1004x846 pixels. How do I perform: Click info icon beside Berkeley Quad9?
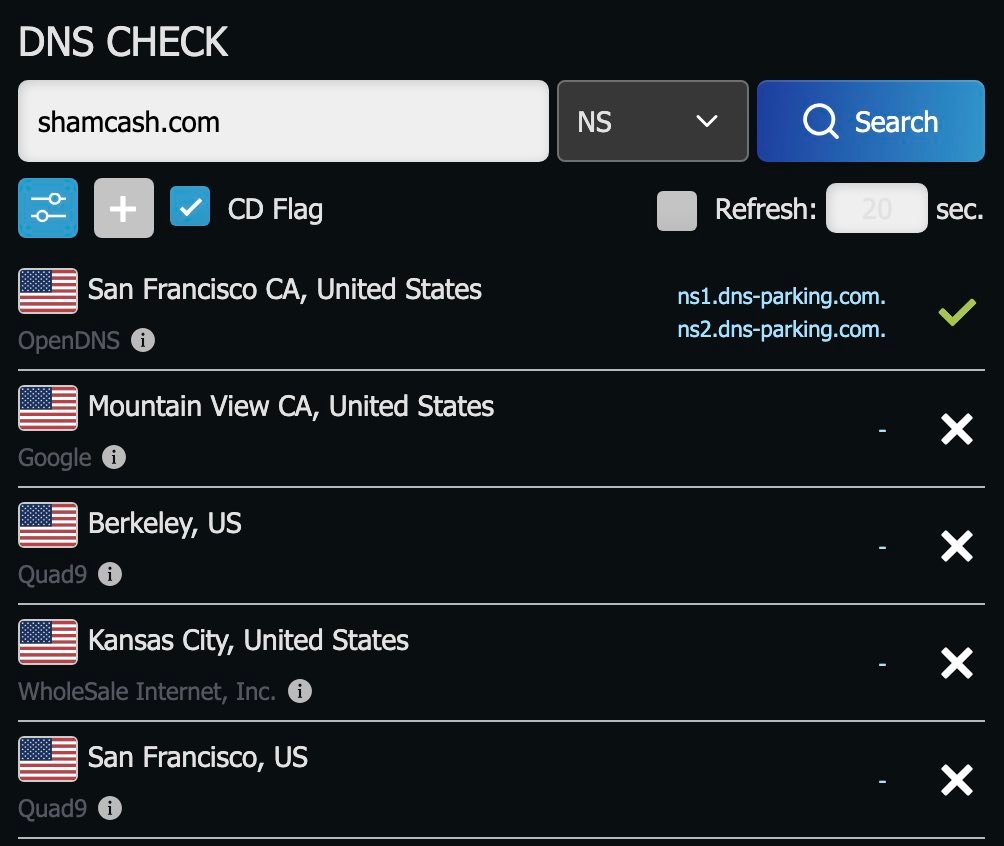click(x=109, y=574)
